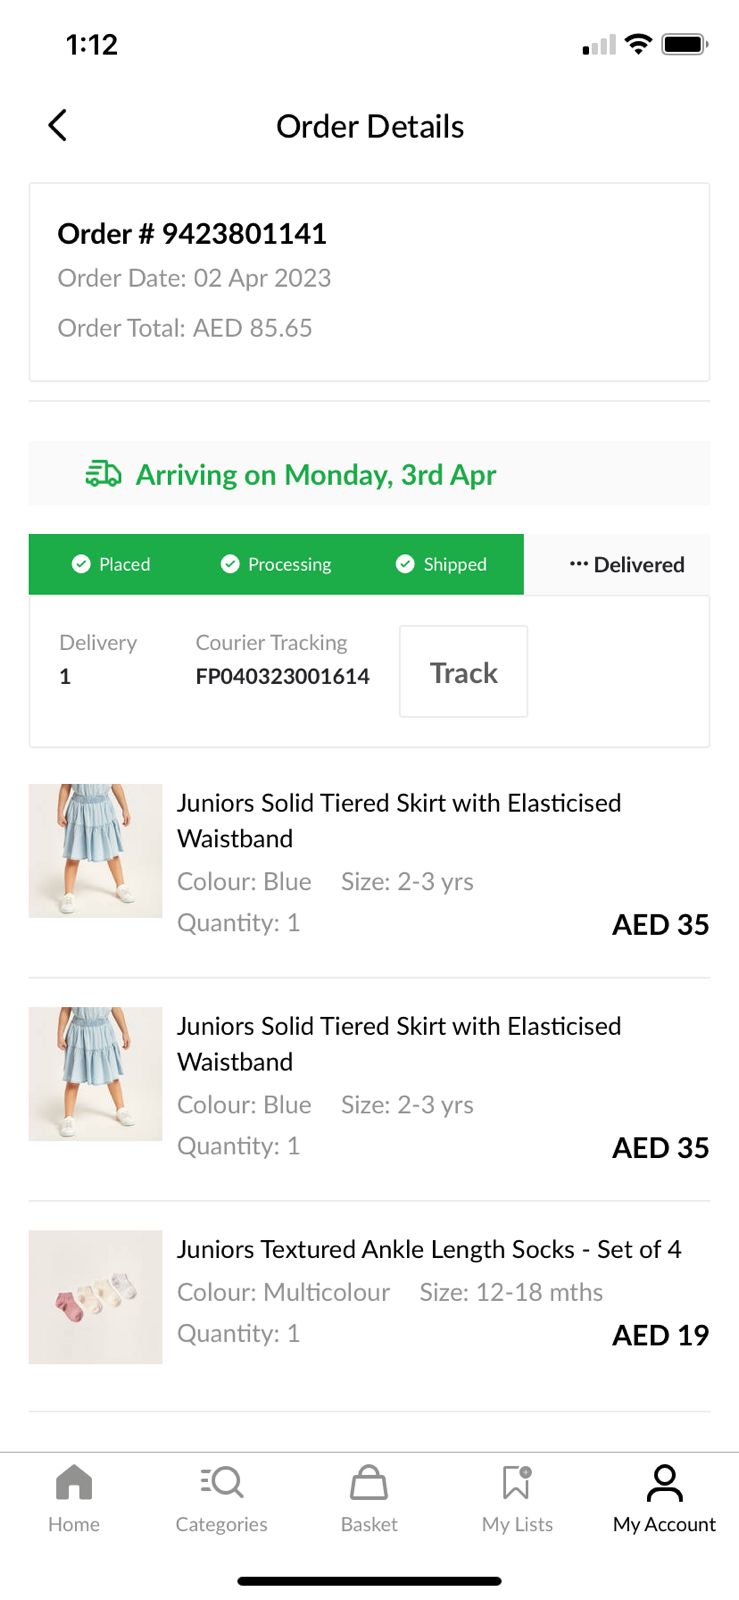
Task: Tap the Placed checkmark icon
Action: pyautogui.click(x=81, y=564)
